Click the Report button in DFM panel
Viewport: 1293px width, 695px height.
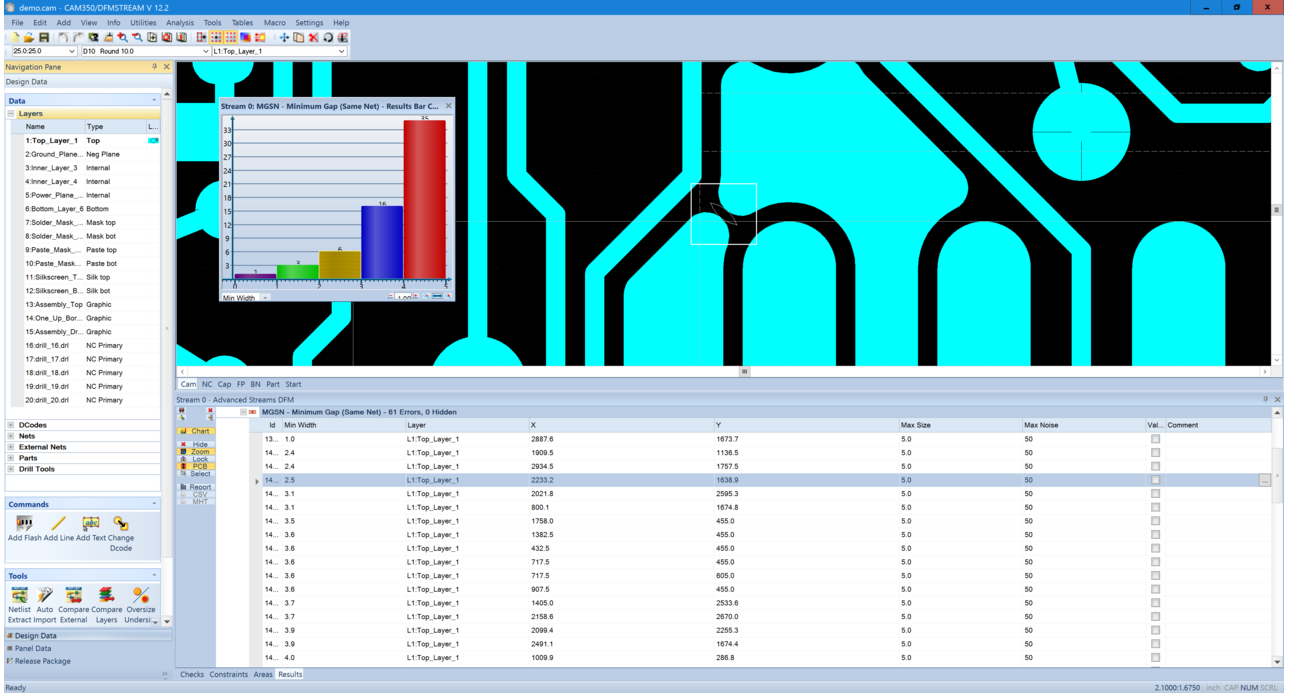click(196, 487)
